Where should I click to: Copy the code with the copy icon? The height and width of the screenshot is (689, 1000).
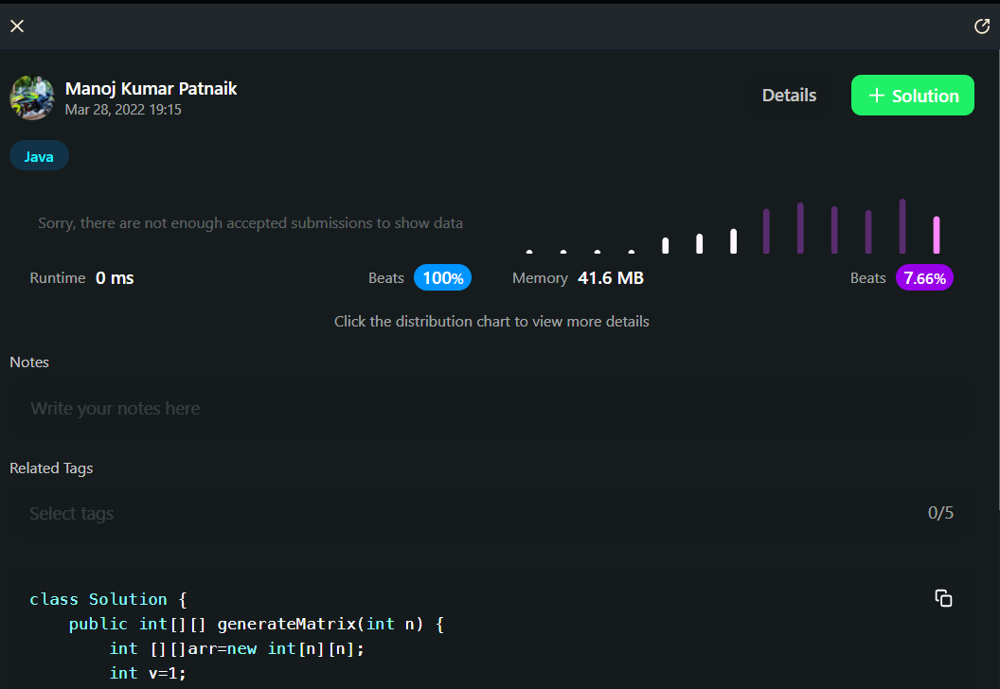(x=943, y=598)
